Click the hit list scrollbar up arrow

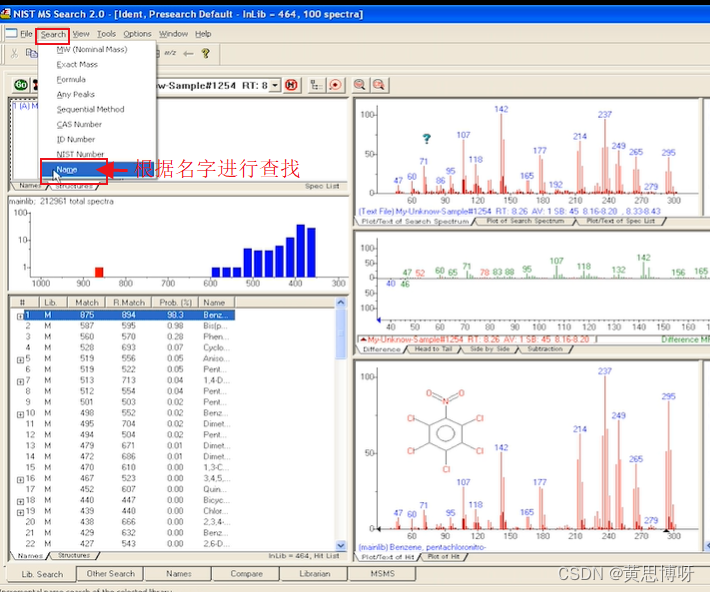pos(341,302)
